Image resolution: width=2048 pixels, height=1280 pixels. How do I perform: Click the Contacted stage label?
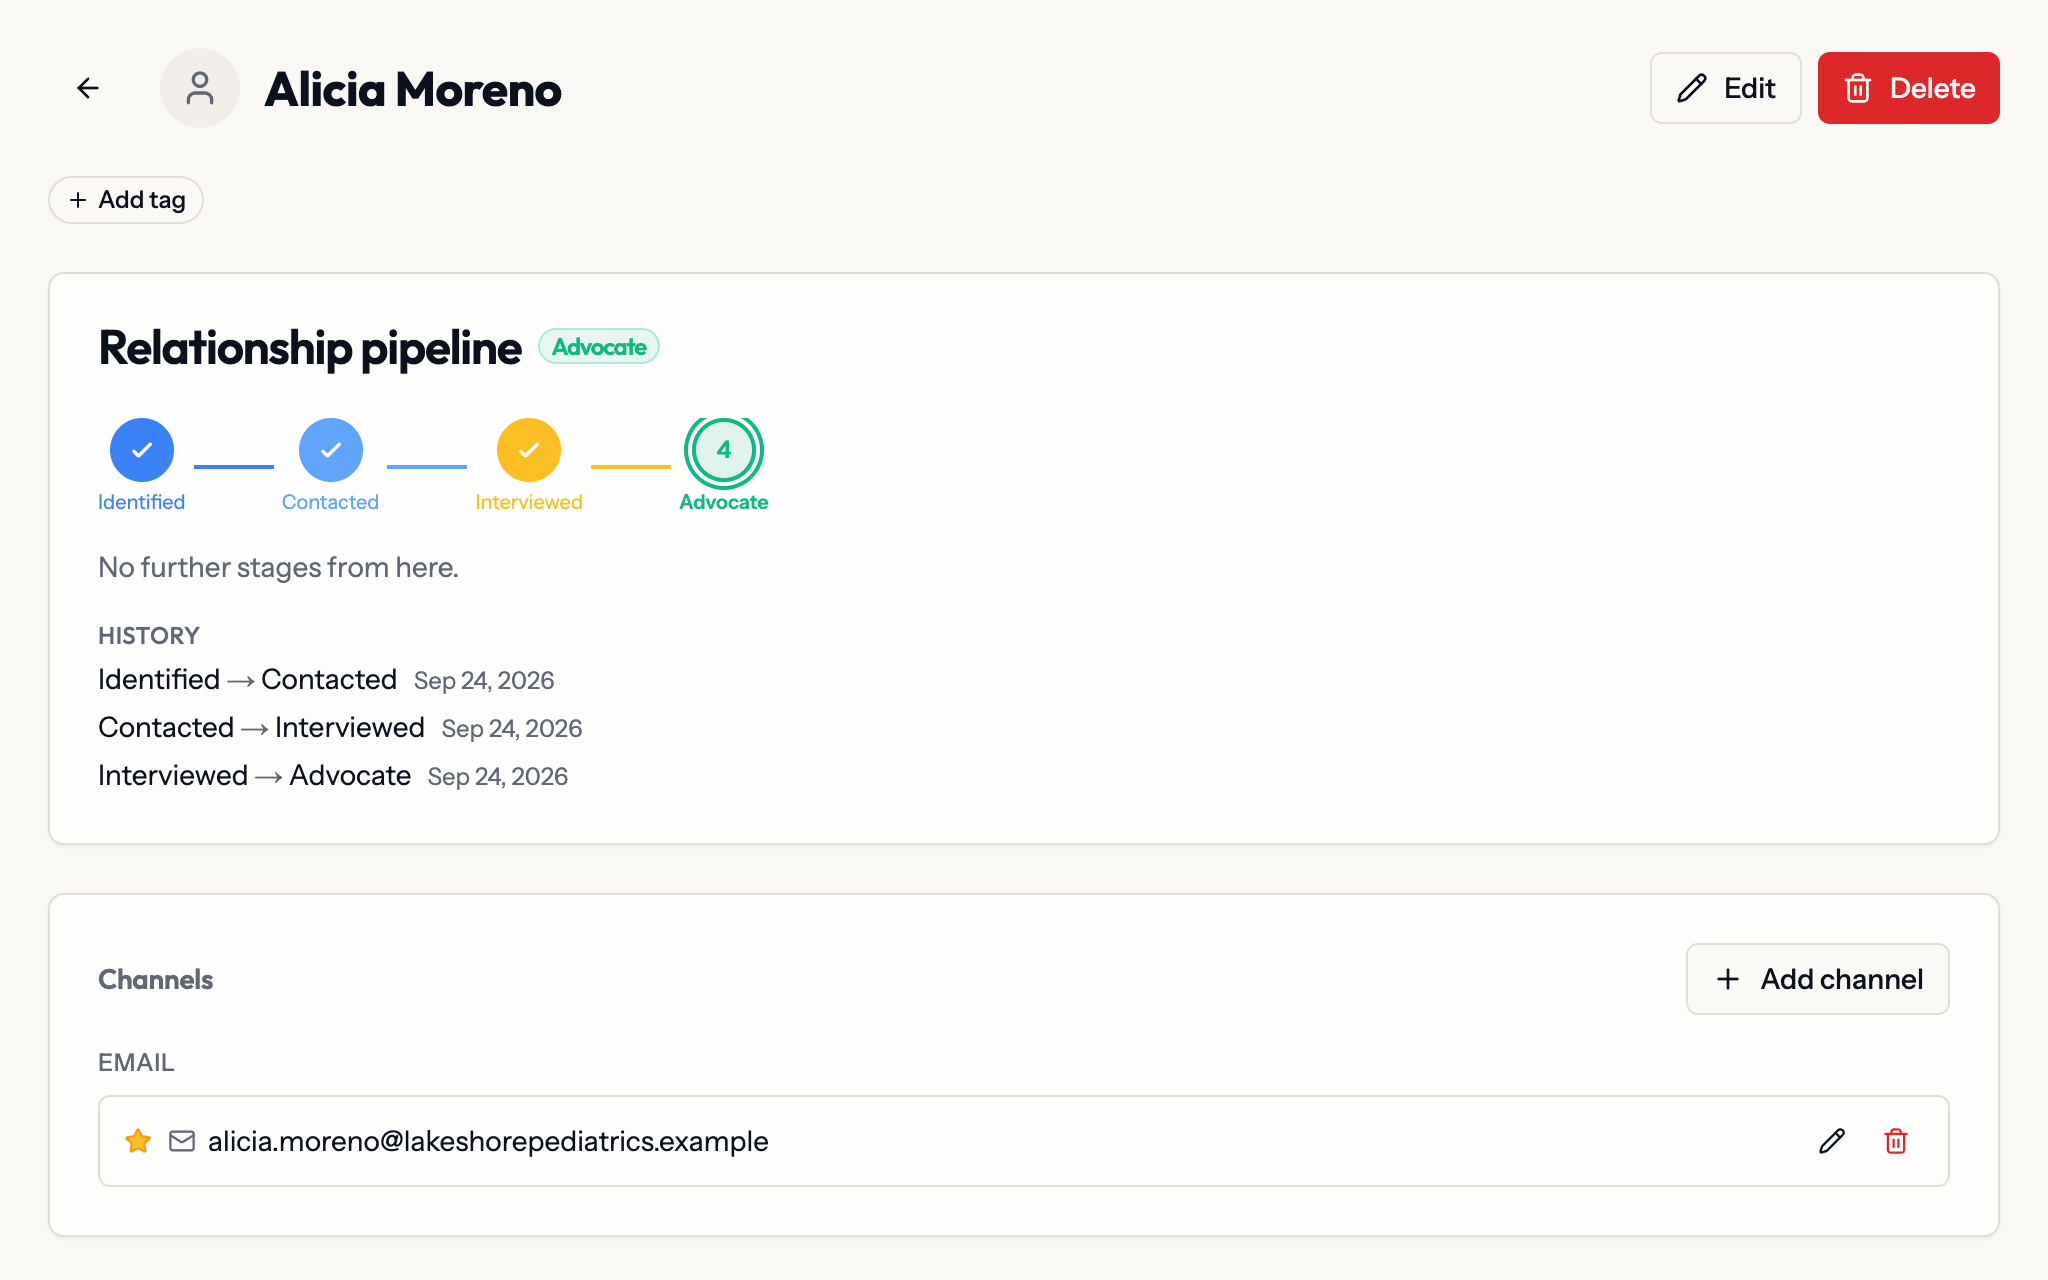330,502
